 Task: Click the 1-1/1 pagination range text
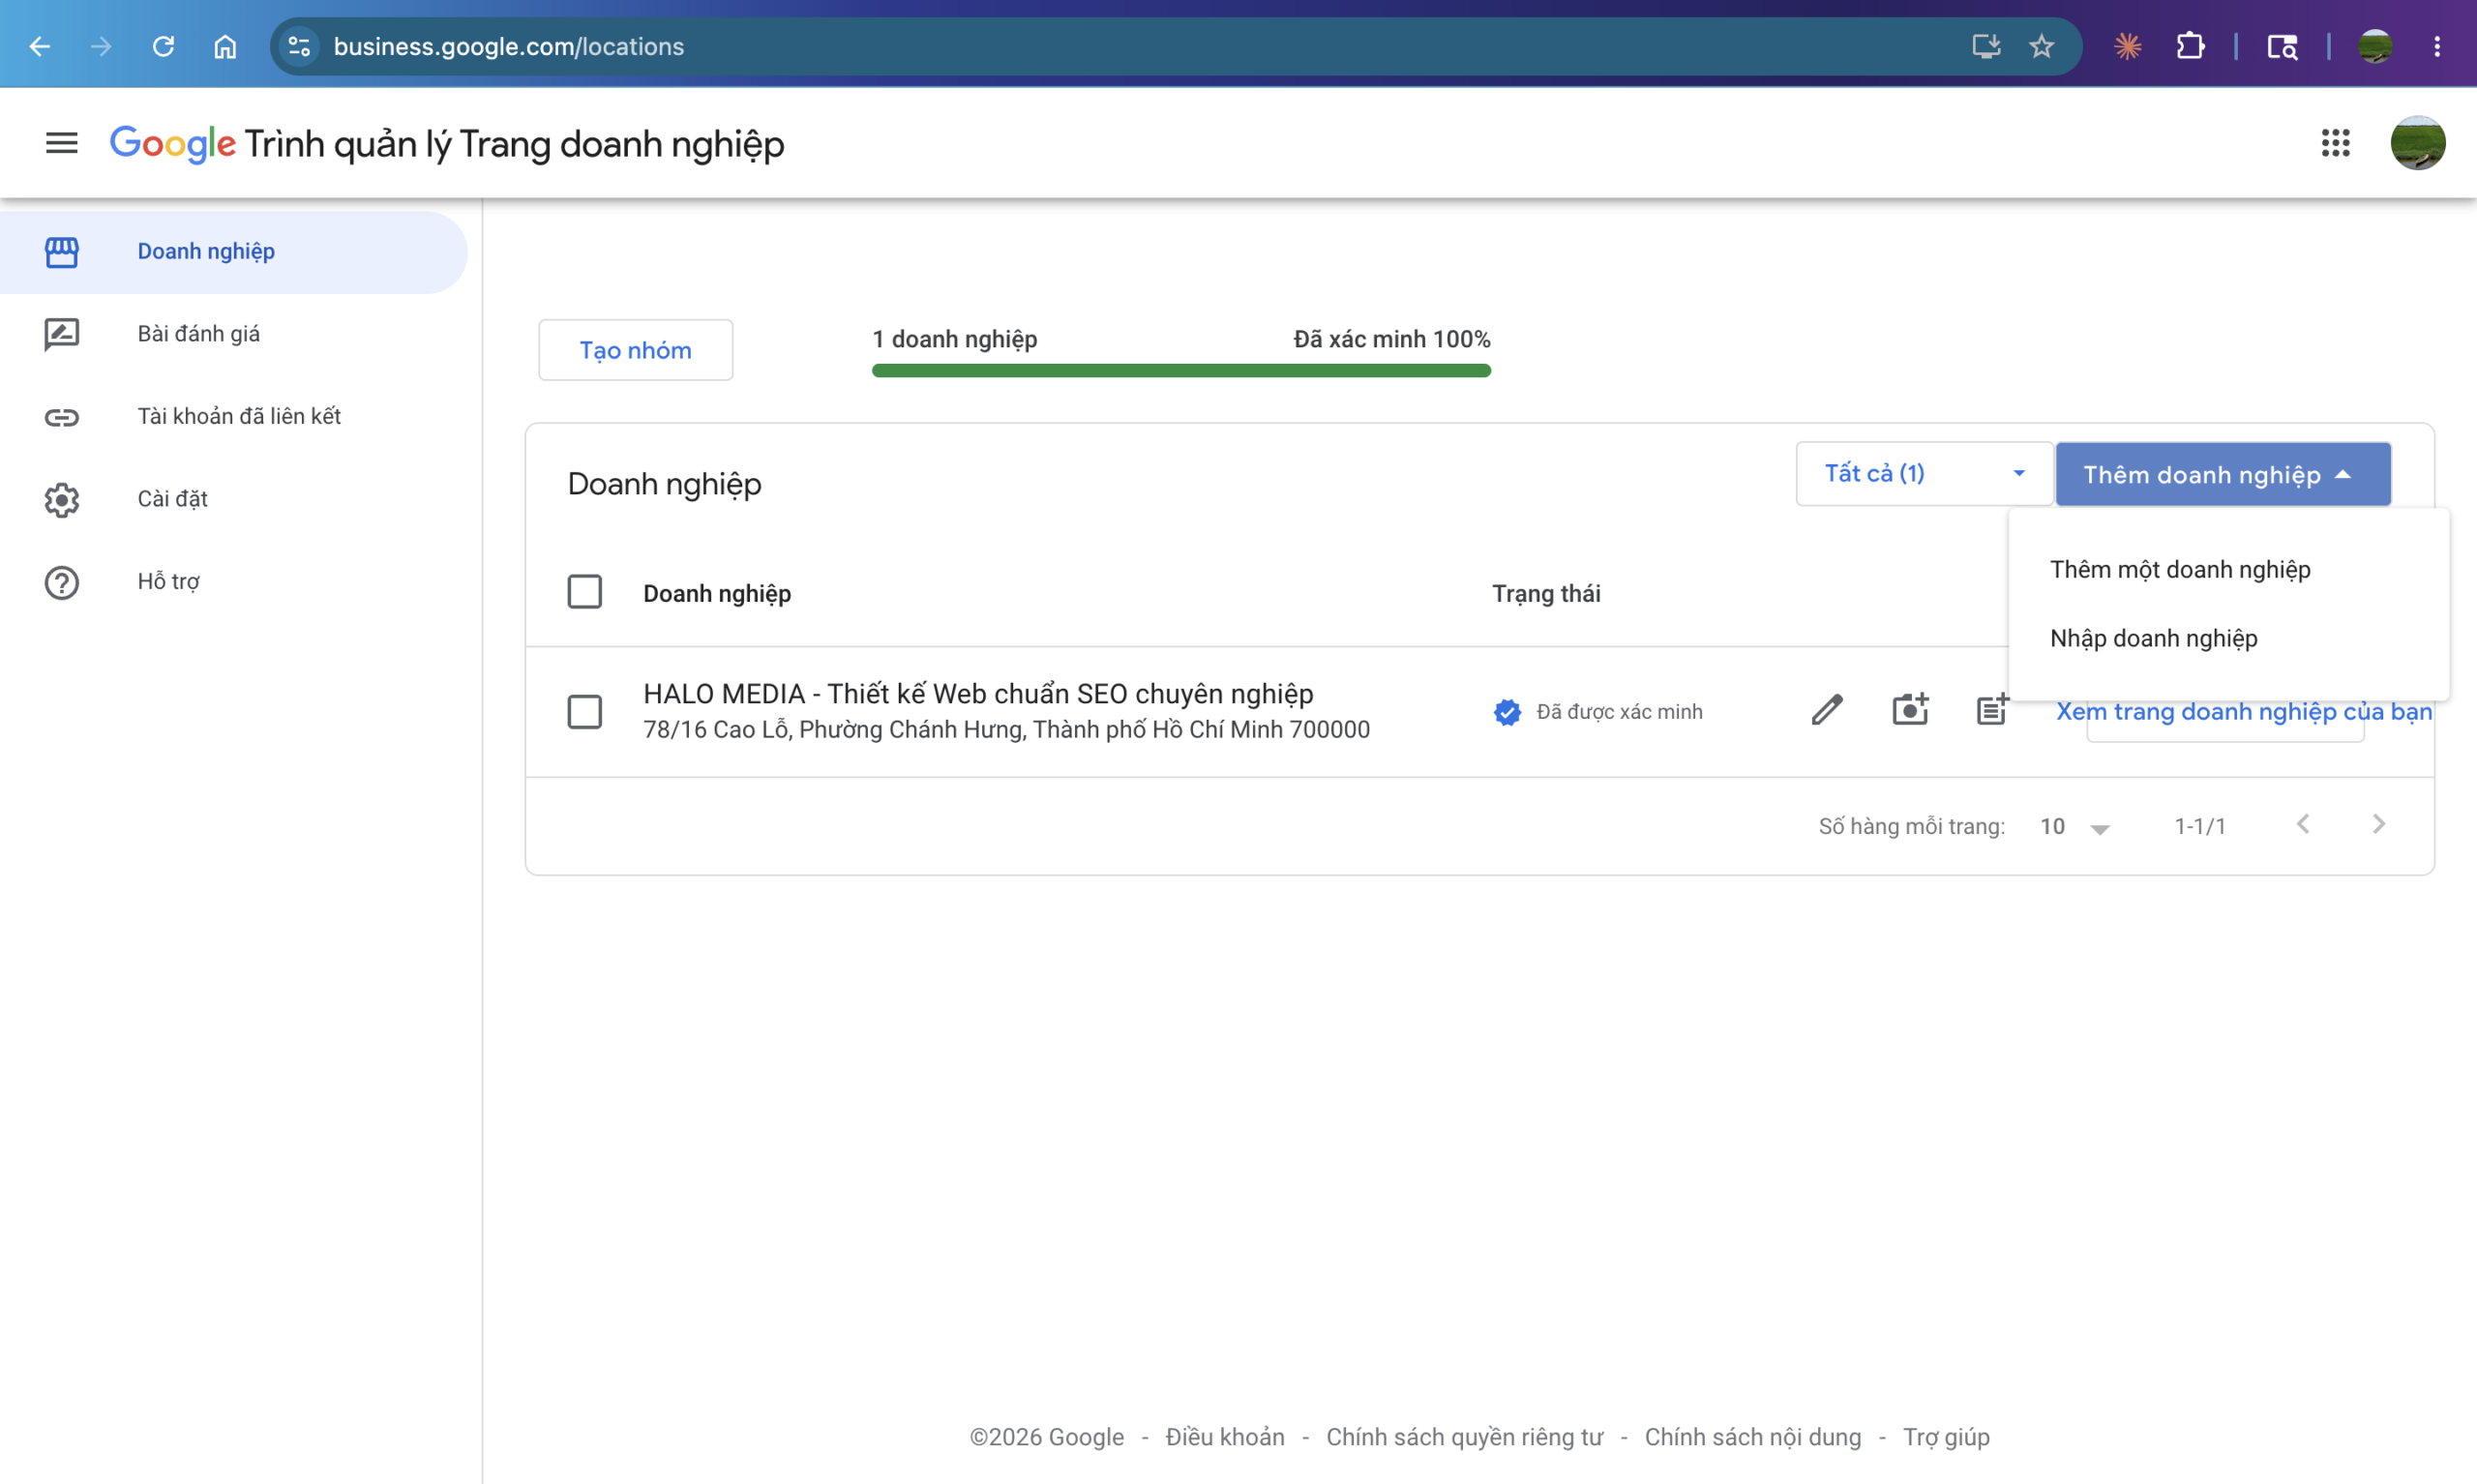coord(2199,827)
